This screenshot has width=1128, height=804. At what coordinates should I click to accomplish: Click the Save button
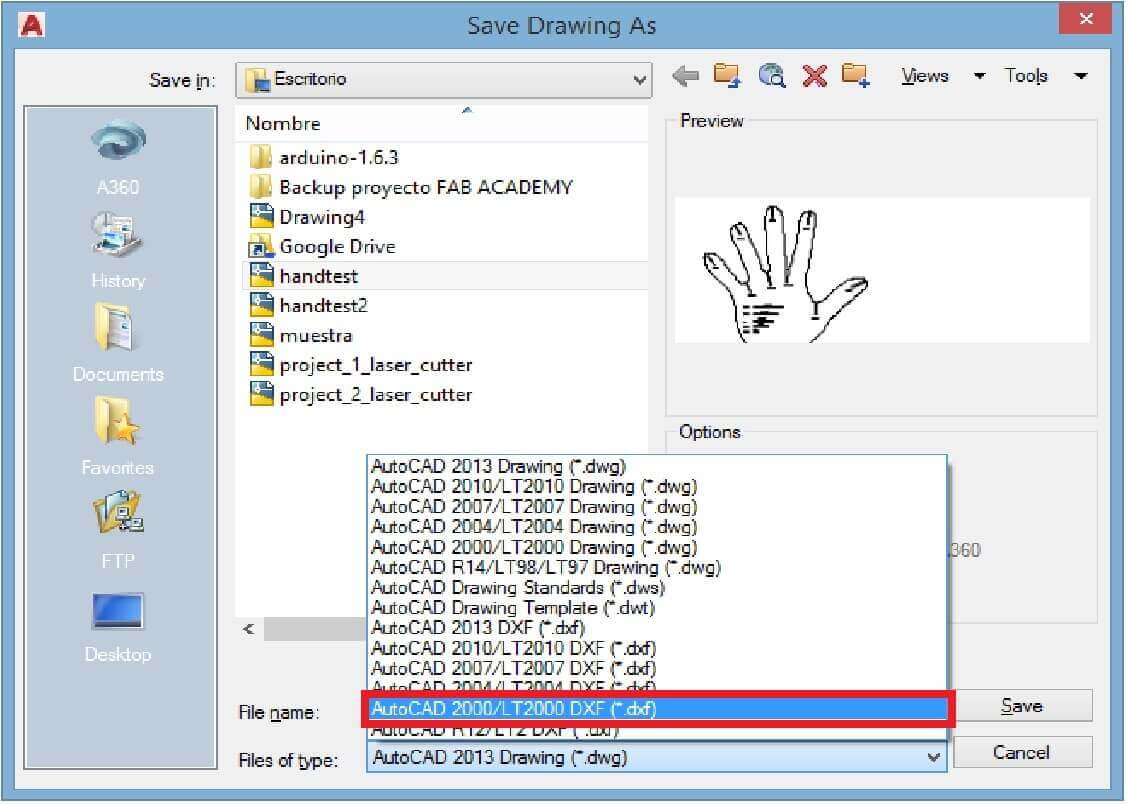1022,705
